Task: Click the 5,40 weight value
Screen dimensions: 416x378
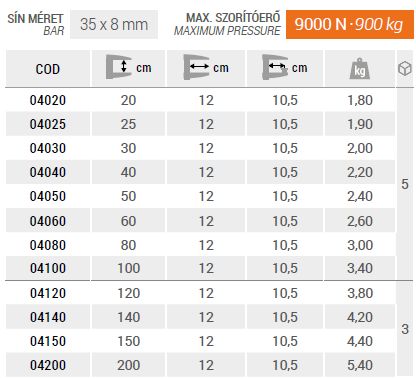Action: click(x=360, y=365)
